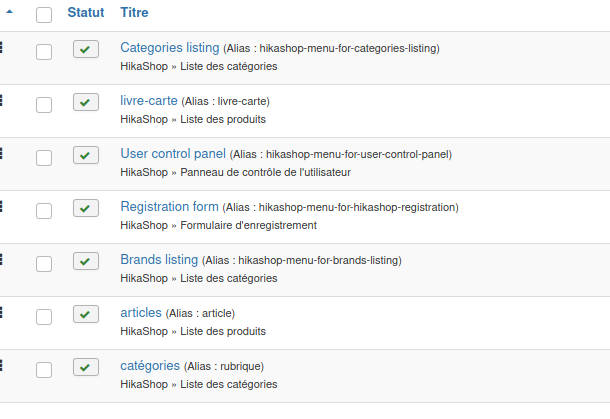Check the box beside articles item

[x=44, y=317]
